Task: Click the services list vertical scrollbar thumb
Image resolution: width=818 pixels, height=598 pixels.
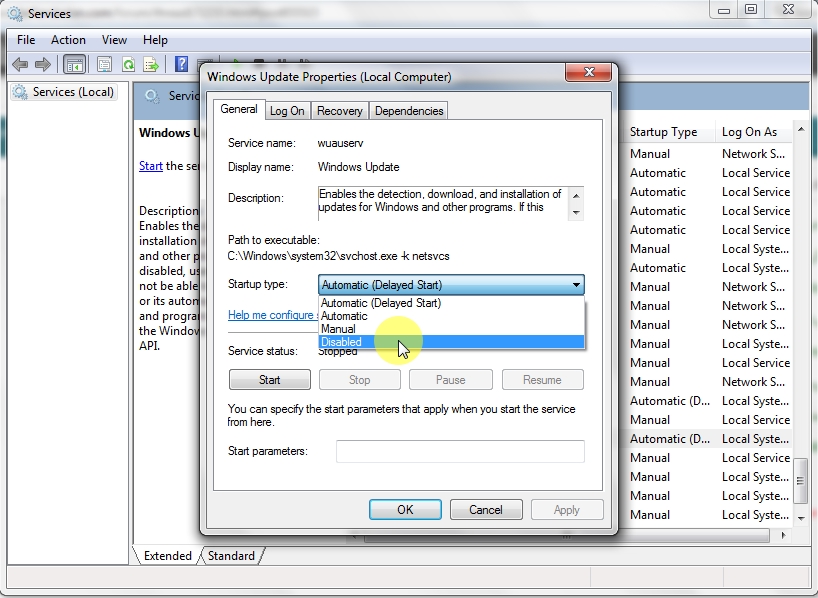Action: pyautogui.click(x=801, y=481)
